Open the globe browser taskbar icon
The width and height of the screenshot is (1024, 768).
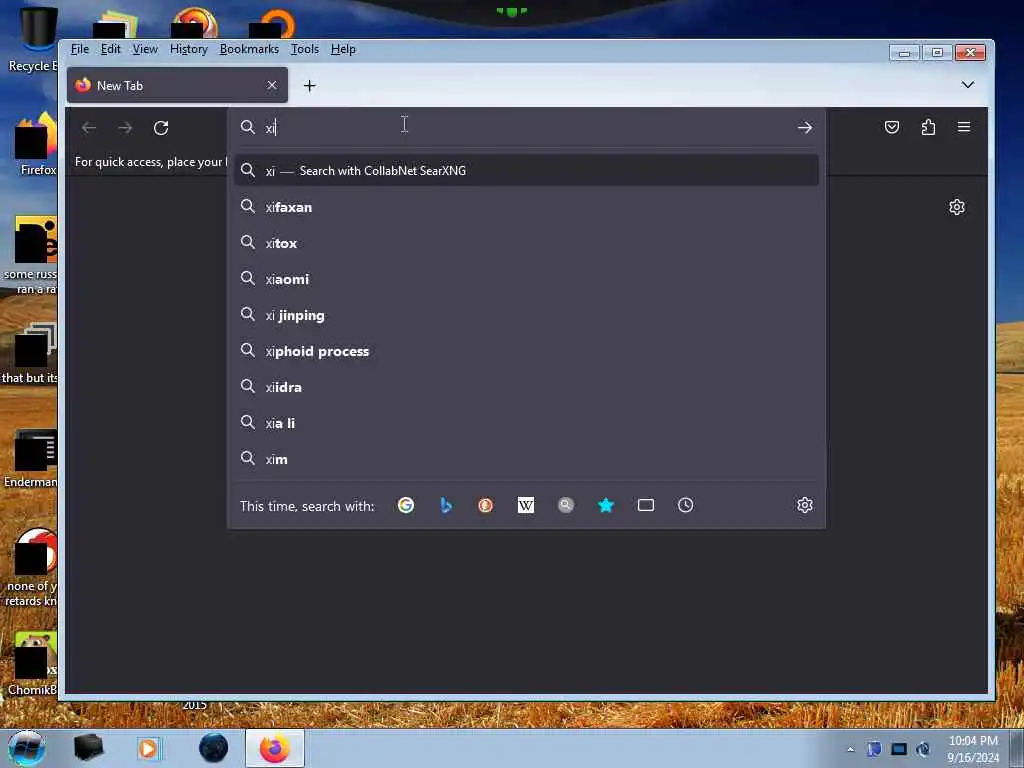(x=213, y=748)
